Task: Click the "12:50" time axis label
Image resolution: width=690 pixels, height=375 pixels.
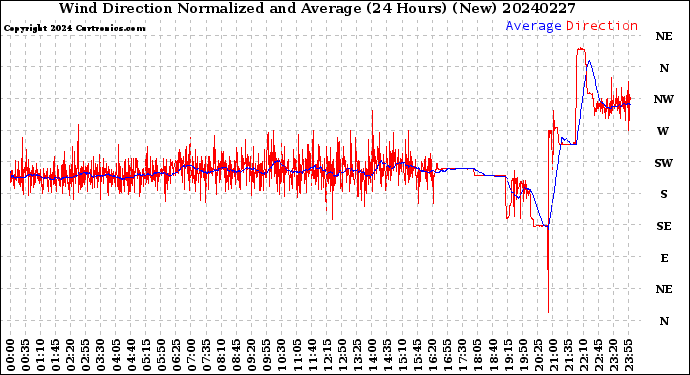Action: tap(343, 355)
